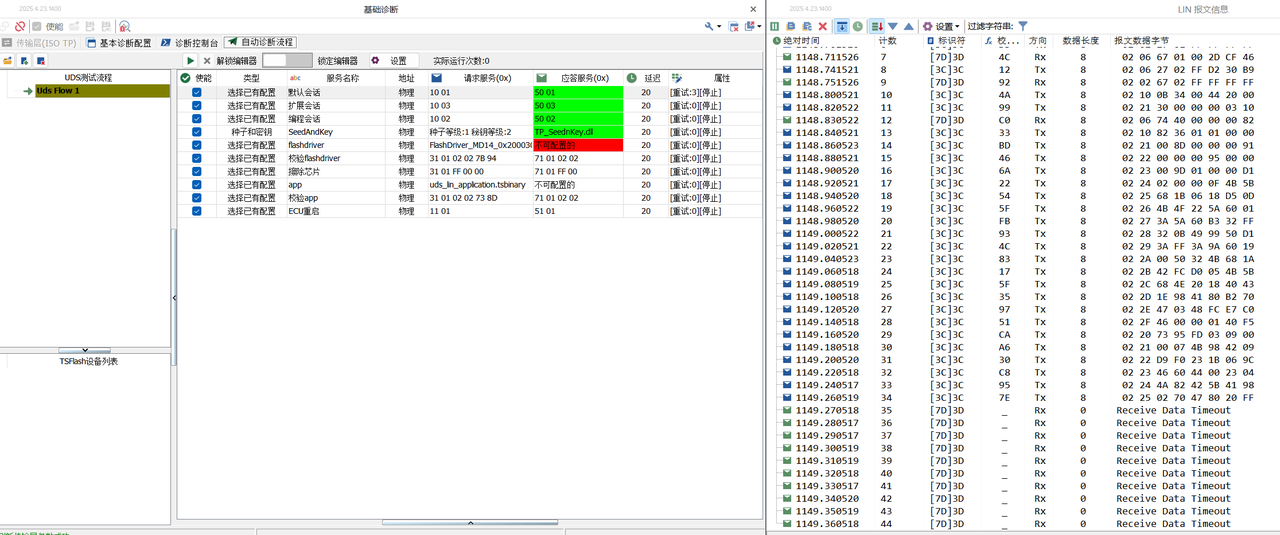Click the blue down-triangle icon in LIN toolbar
1280x535 pixels.
pos(893,26)
